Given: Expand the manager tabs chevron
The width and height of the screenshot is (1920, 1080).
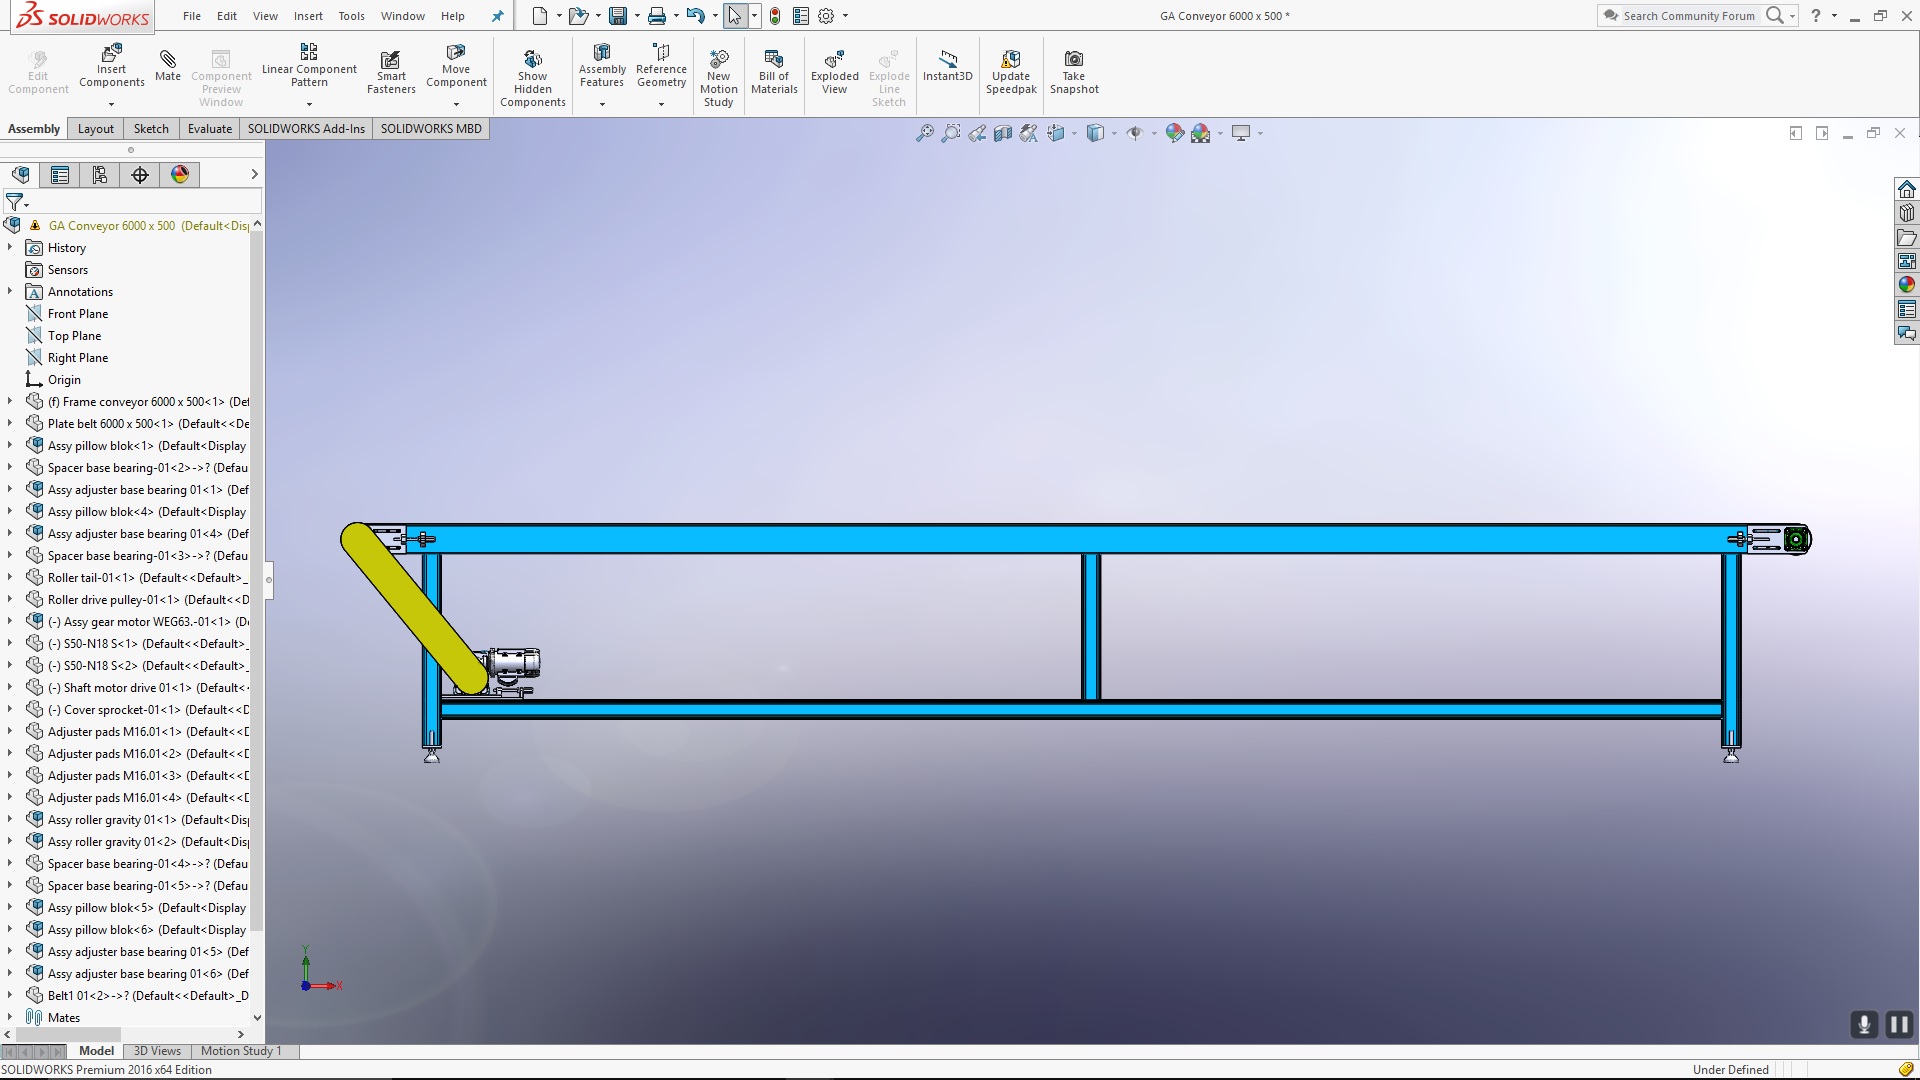Looking at the screenshot, I should [x=254, y=174].
